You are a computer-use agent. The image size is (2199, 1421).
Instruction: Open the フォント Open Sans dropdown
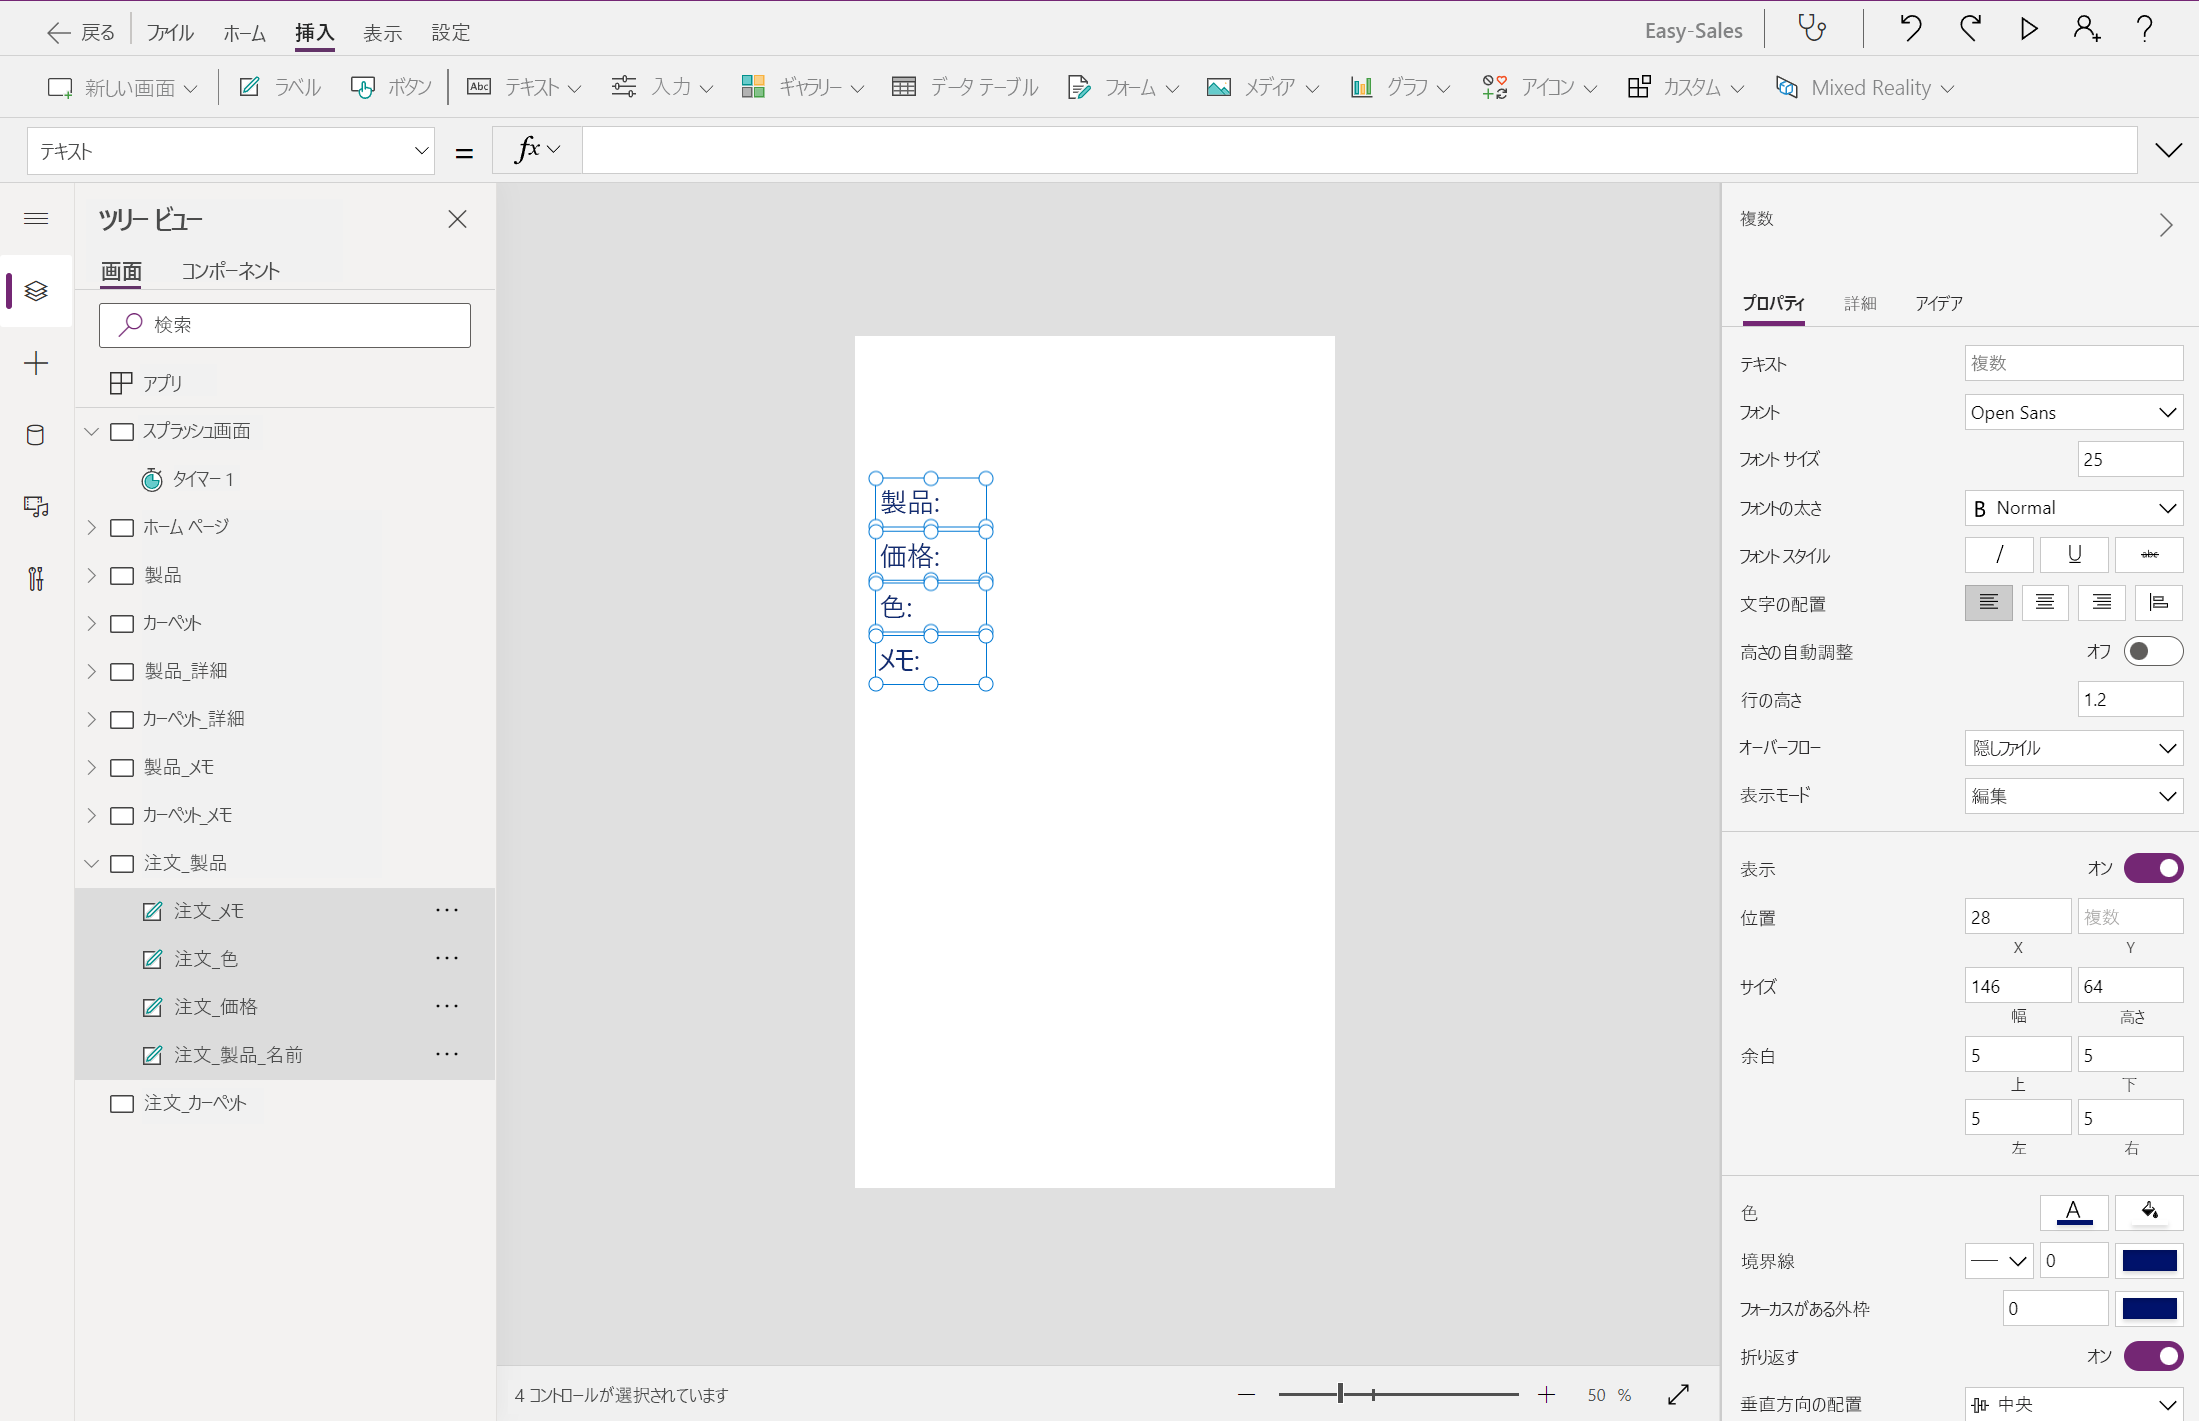tap(2072, 412)
